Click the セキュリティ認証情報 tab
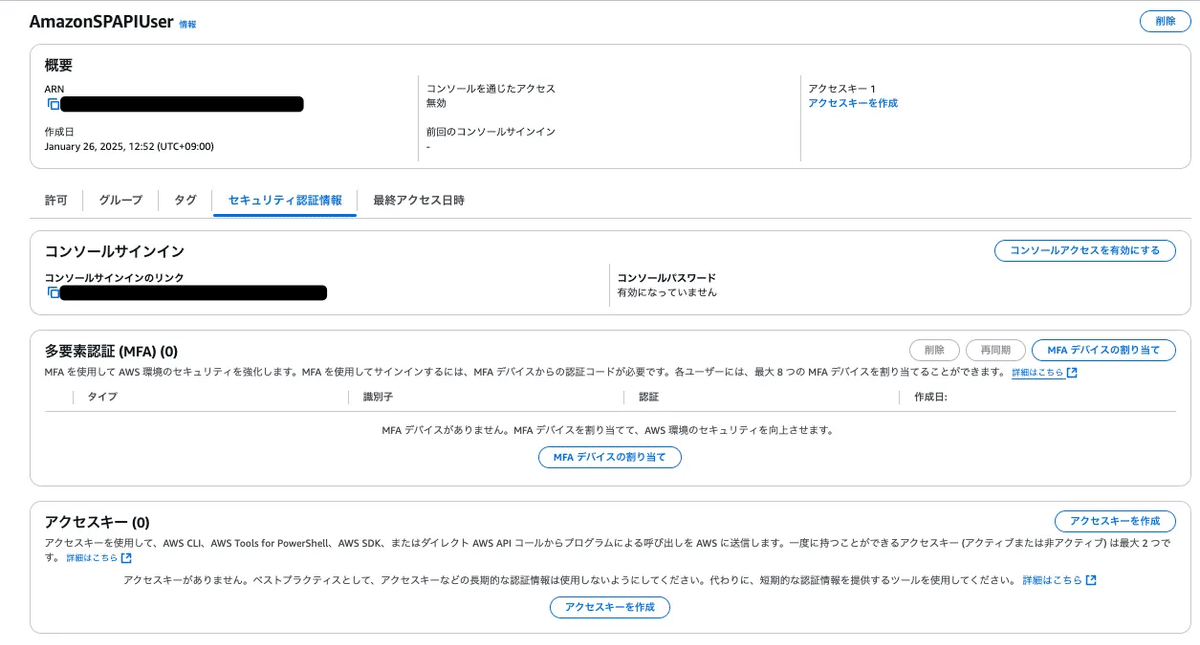Screen dimensions: 1200x645 tap(287, 200)
